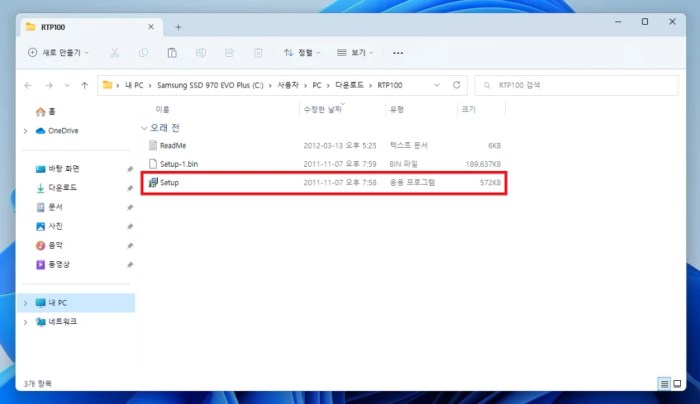
Task: Click the Setup application icon
Action: coord(153,182)
